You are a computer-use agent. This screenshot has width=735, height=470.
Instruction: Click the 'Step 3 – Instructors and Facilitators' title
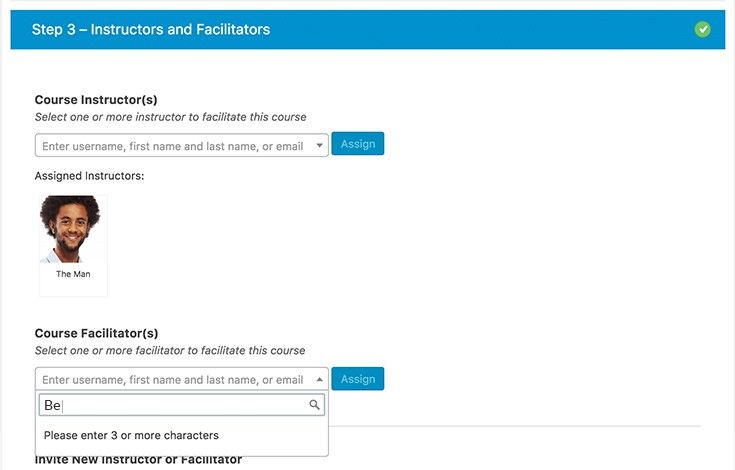tap(151, 30)
